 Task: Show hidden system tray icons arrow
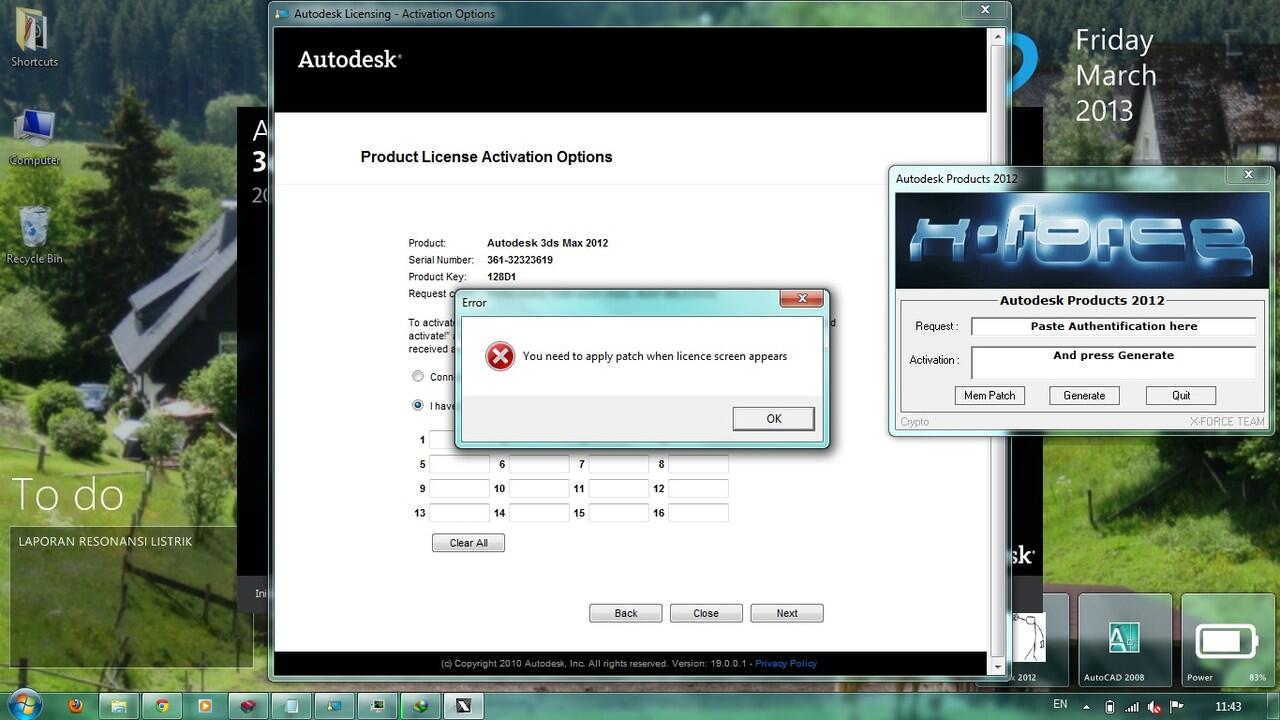tap(1089, 706)
